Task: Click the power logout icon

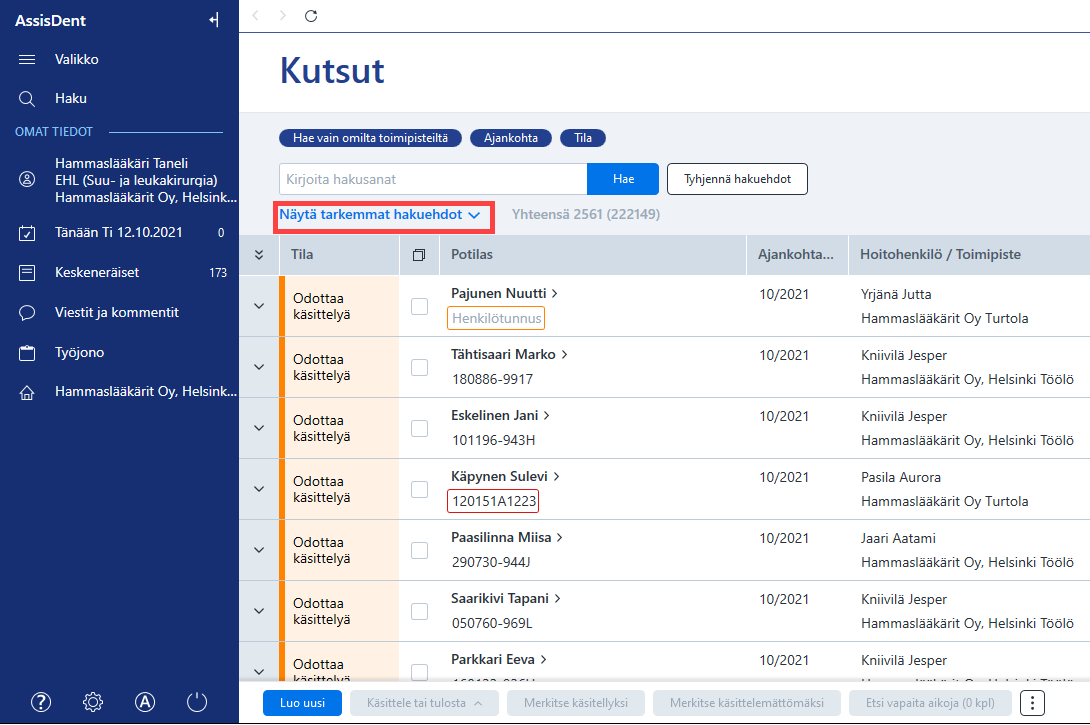Action: point(197,702)
